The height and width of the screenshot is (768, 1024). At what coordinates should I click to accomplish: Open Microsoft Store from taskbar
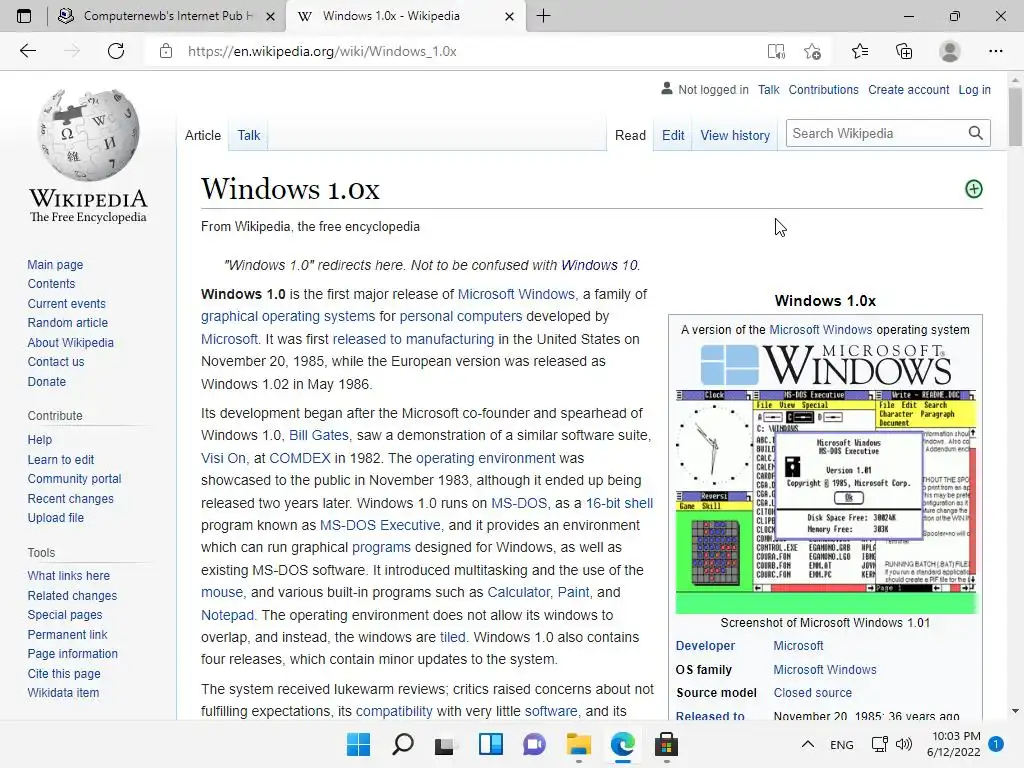666,744
